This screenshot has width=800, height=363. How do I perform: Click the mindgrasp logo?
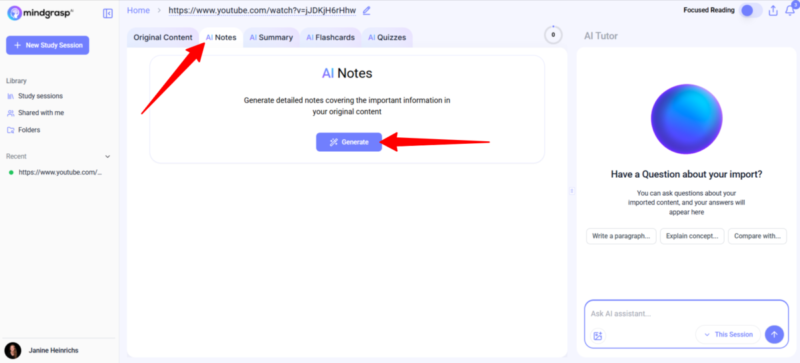pos(40,13)
